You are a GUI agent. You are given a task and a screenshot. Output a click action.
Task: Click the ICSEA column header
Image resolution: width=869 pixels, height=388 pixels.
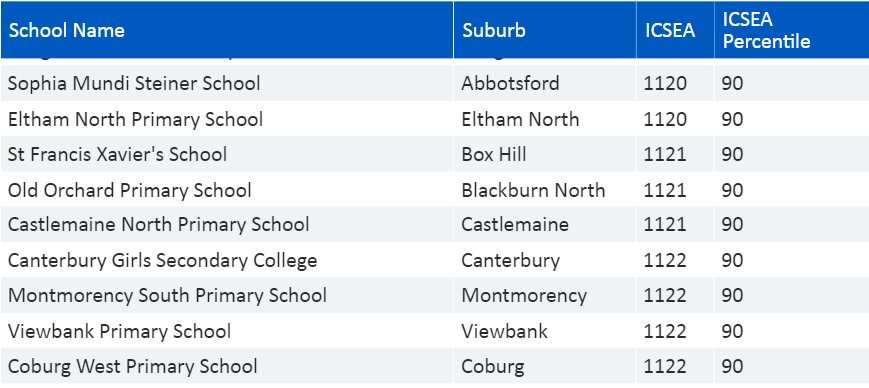[669, 30]
